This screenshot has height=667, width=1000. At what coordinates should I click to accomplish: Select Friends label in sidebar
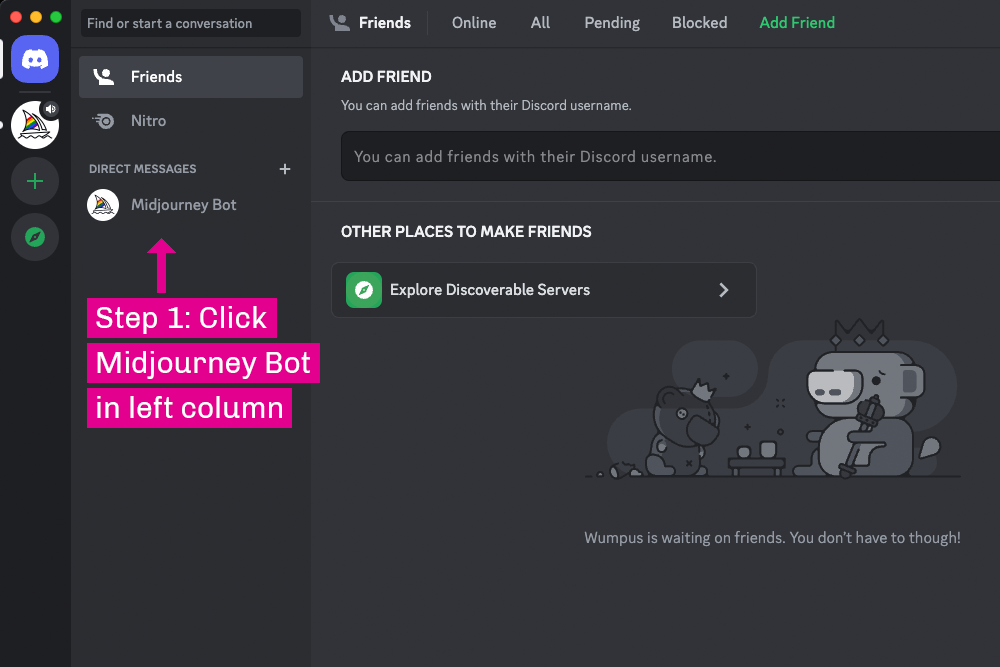pyautogui.click(x=156, y=77)
